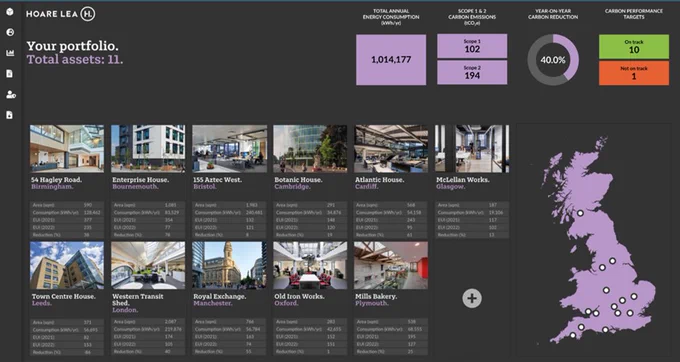The width and height of the screenshot is (680, 362).
Task: Open the 54 Hagley Road photo
Action: [x=67, y=149]
